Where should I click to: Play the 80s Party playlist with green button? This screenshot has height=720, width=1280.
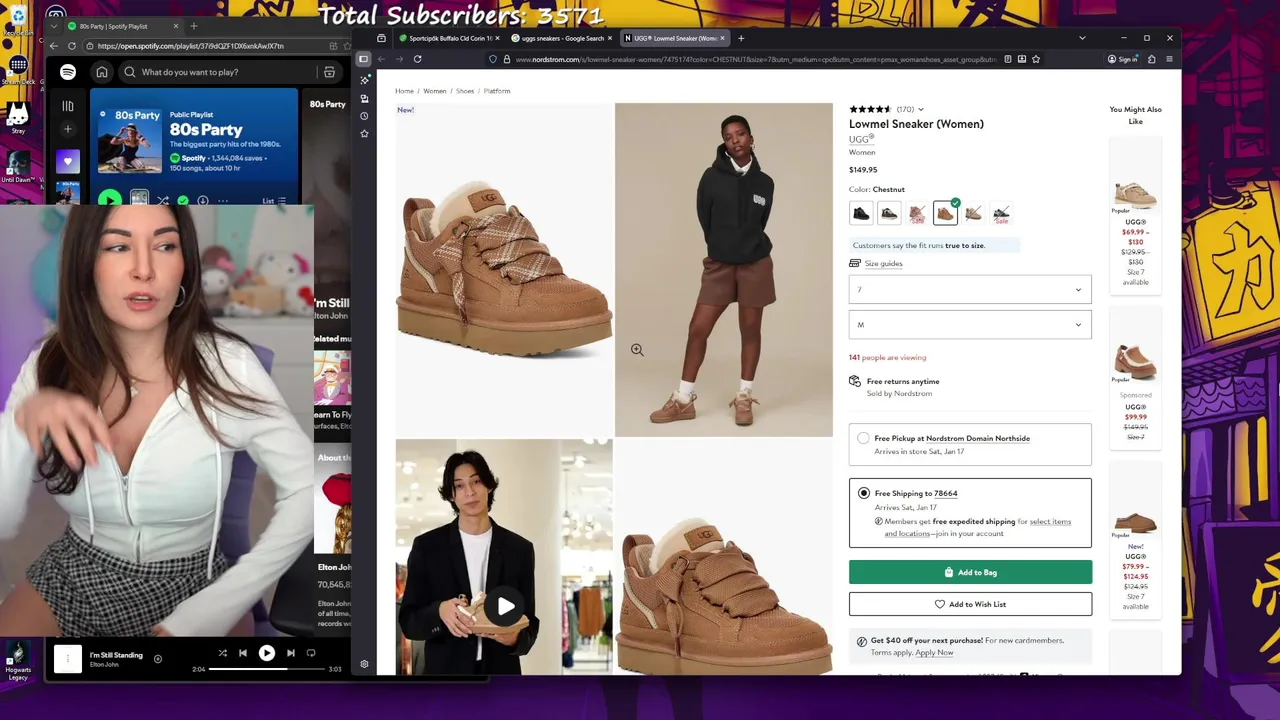click(x=110, y=200)
